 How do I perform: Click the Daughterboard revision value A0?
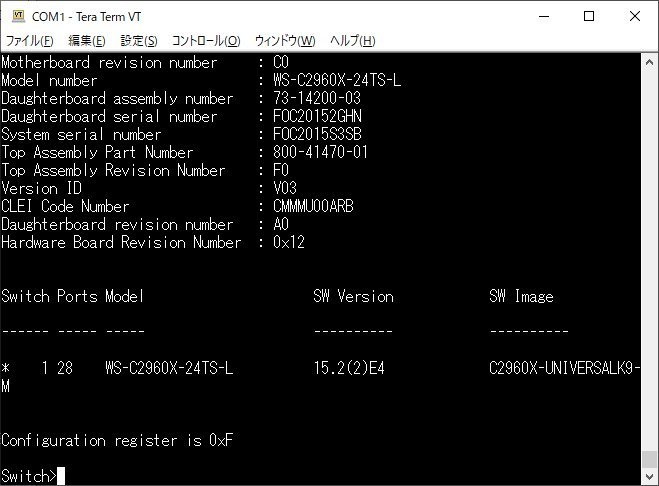click(281, 224)
